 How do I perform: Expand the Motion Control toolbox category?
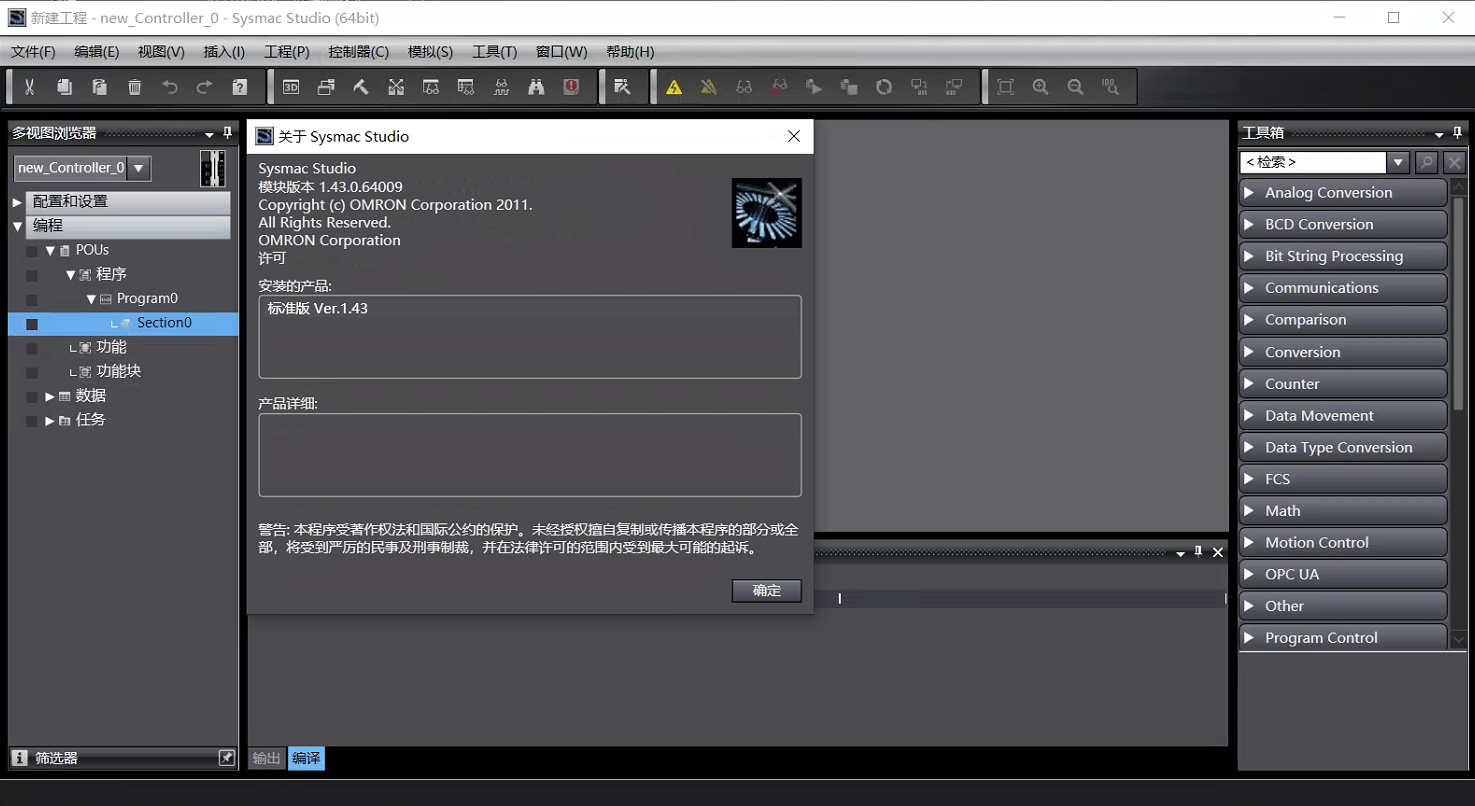click(1343, 542)
